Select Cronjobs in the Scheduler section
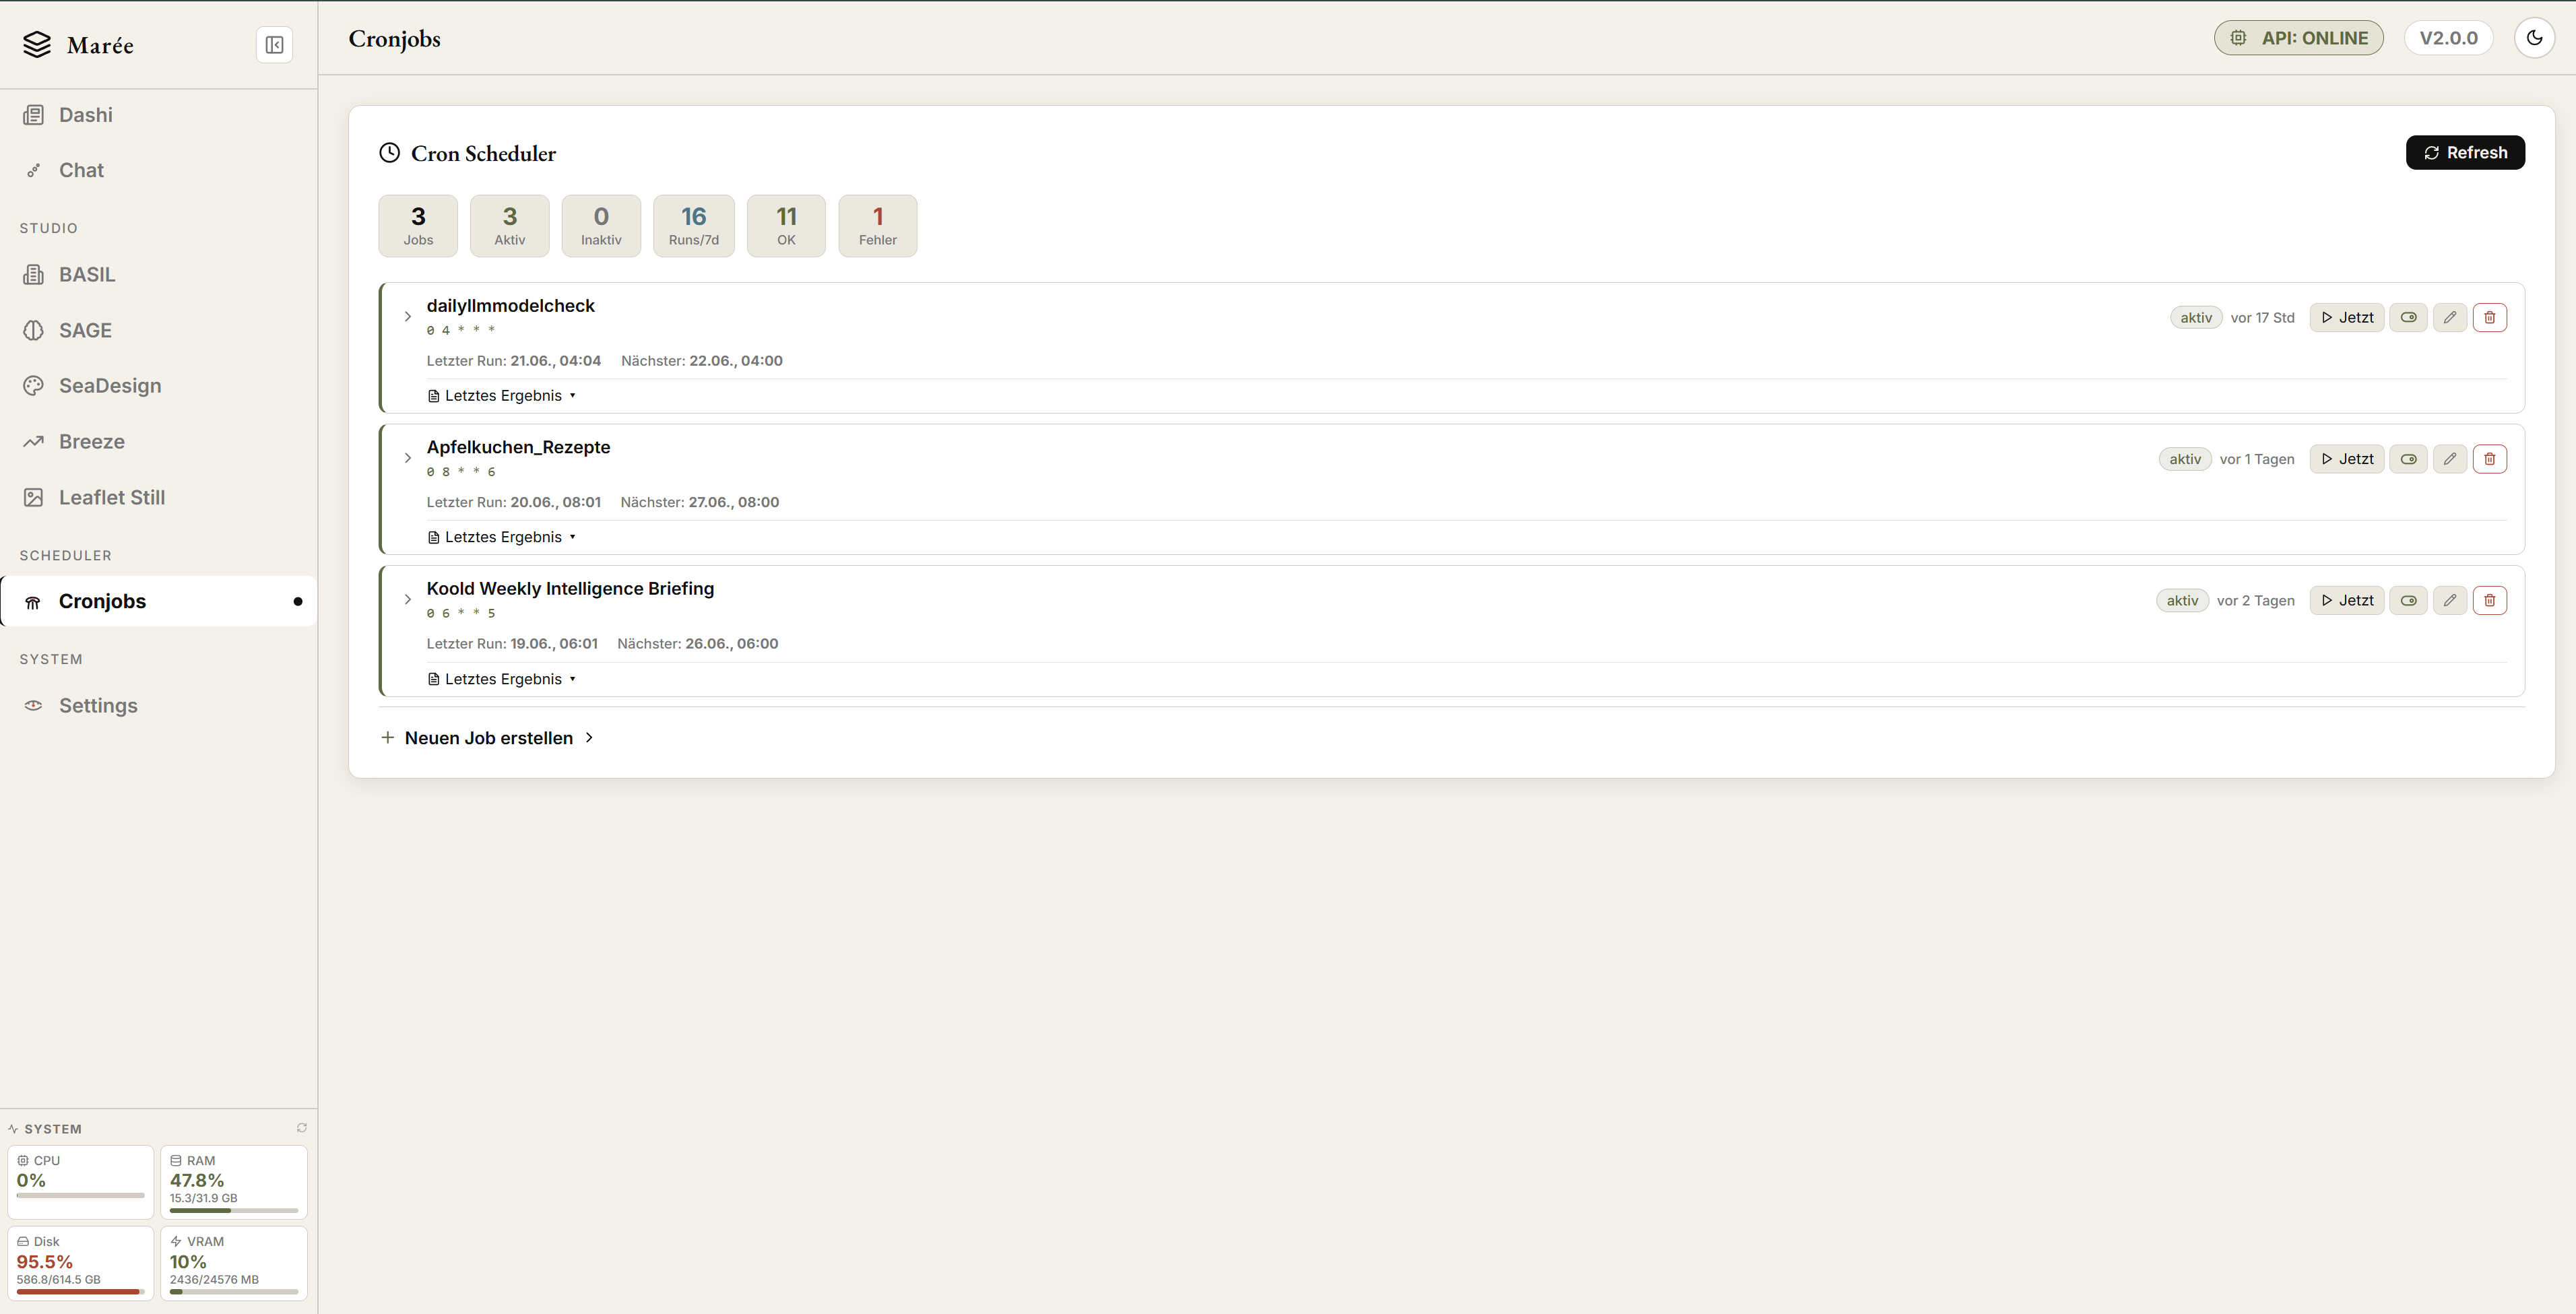The image size is (2576, 1314). point(159,601)
